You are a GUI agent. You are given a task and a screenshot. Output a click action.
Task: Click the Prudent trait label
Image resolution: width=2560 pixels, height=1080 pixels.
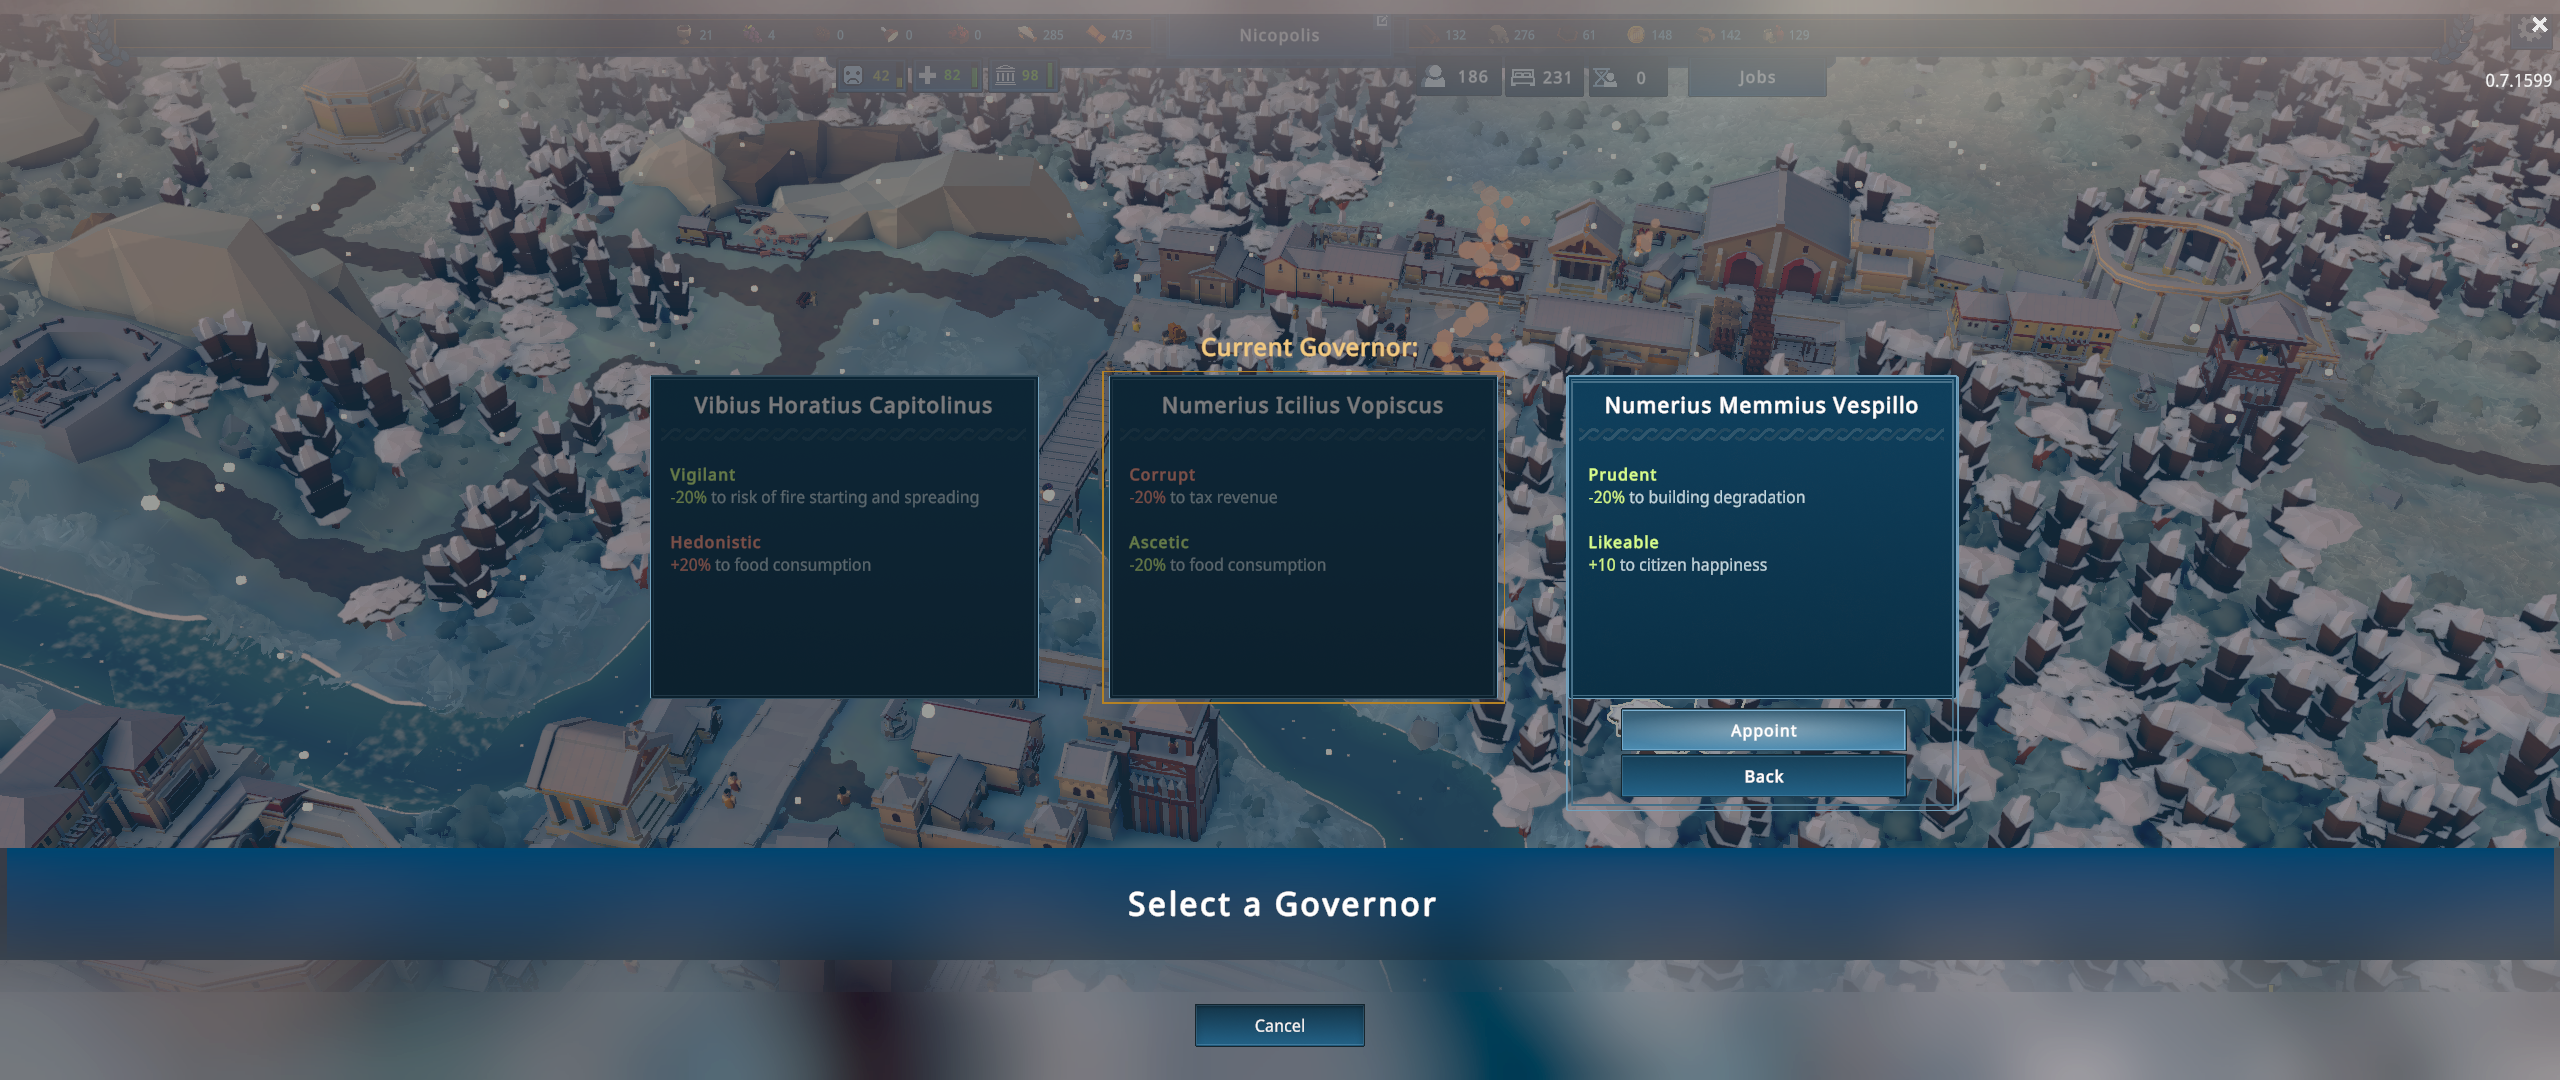(x=1622, y=475)
